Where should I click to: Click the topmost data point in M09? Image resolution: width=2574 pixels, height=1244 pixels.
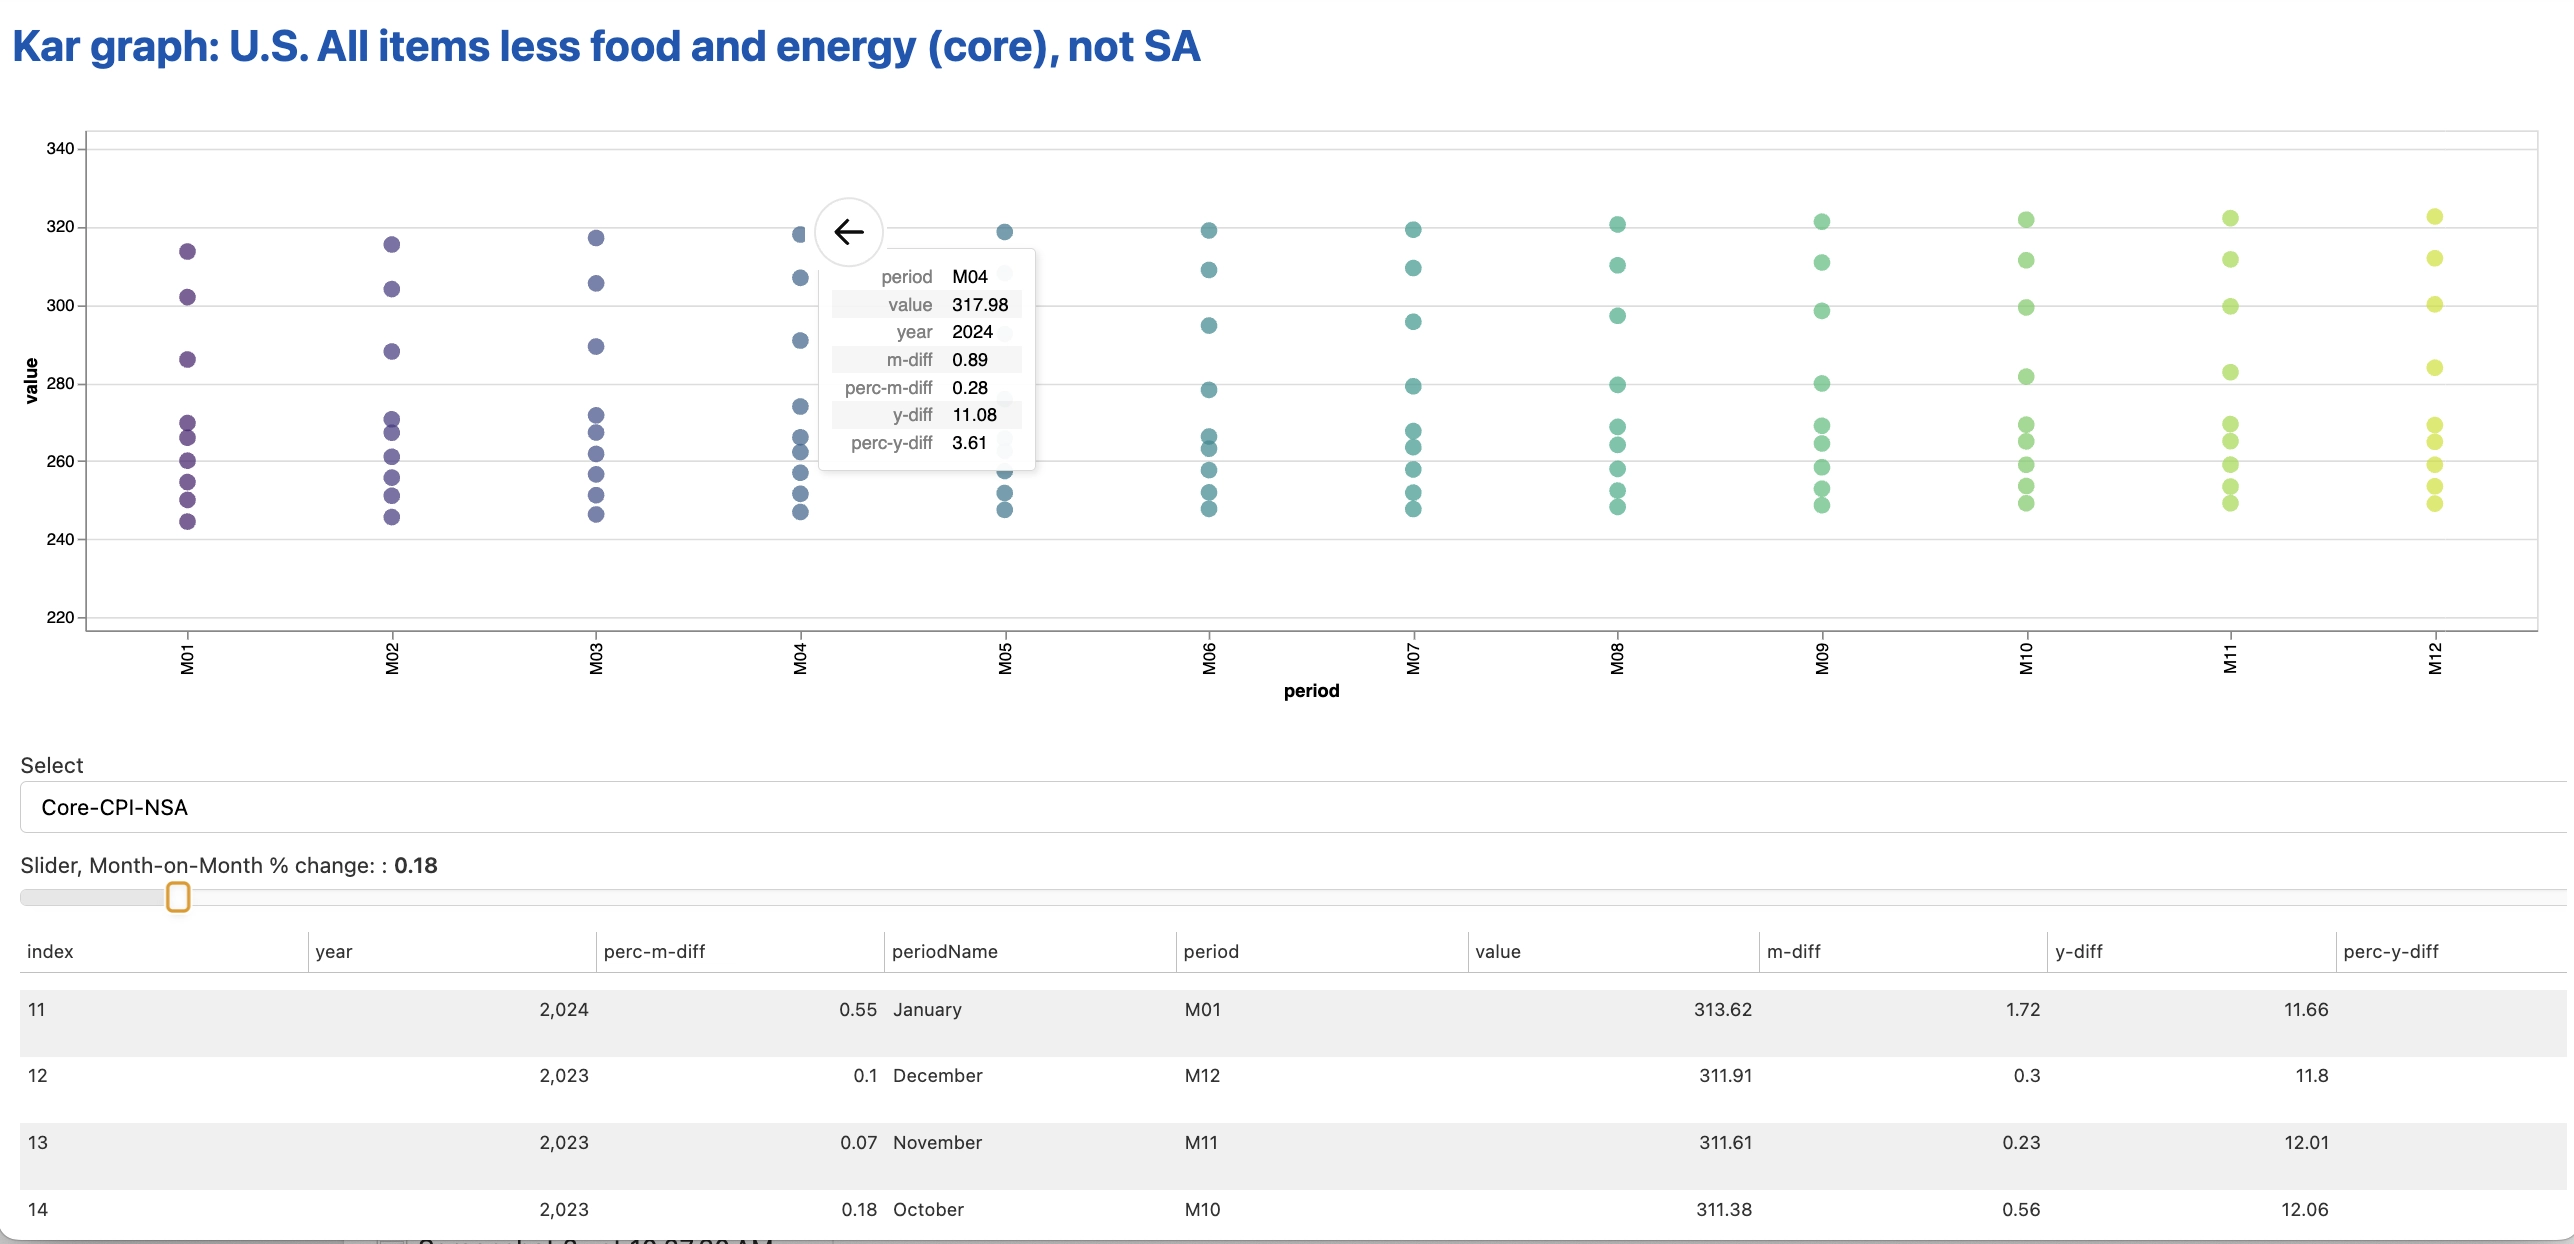pyautogui.click(x=1821, y=222)
